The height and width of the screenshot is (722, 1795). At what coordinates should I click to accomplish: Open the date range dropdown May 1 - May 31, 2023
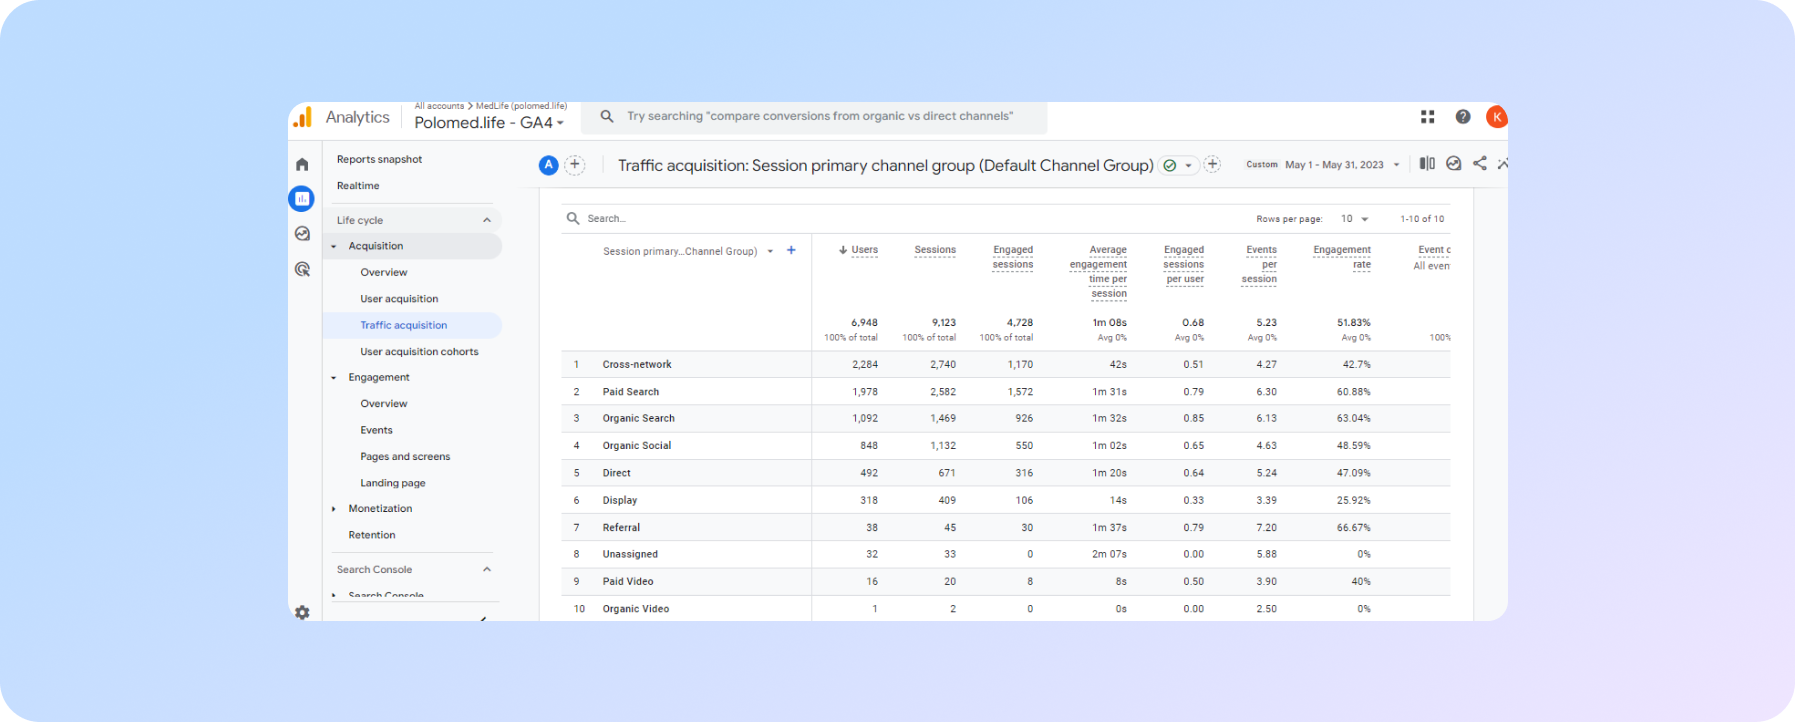1342,165
